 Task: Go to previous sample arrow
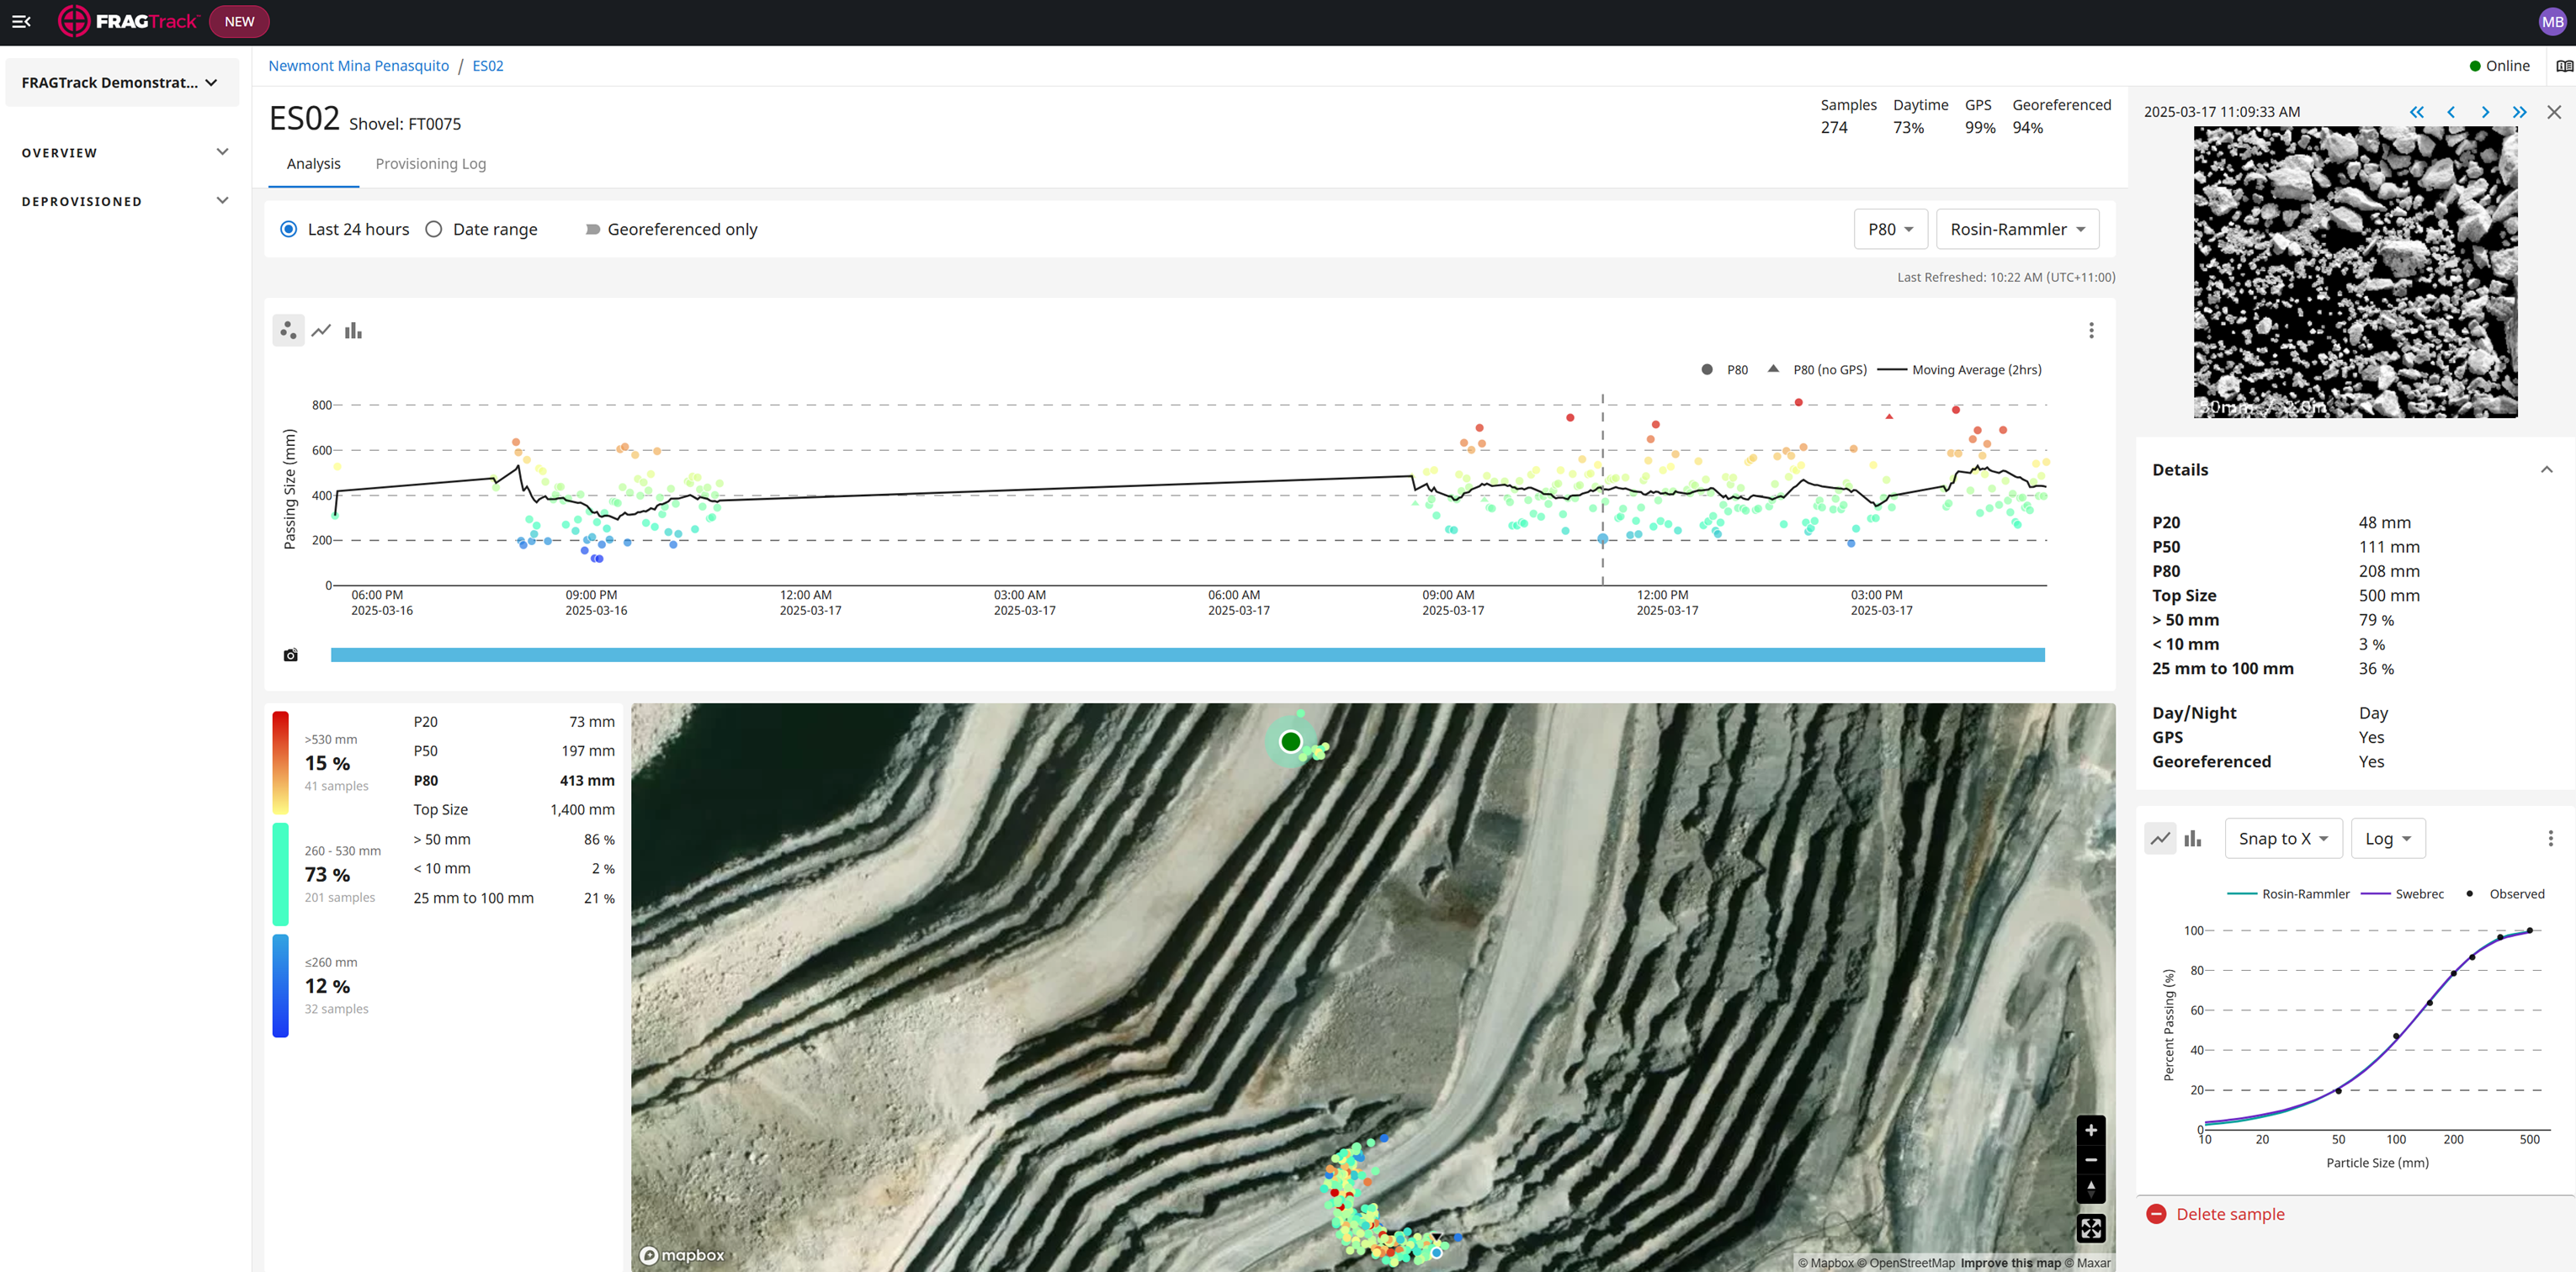click(x=2451, y=112)
